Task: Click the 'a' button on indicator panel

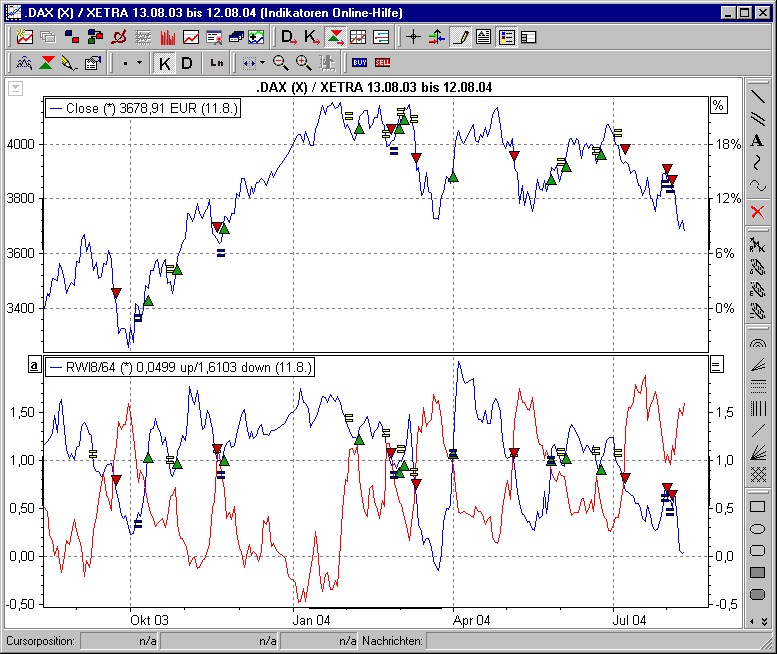Action: 34,366
